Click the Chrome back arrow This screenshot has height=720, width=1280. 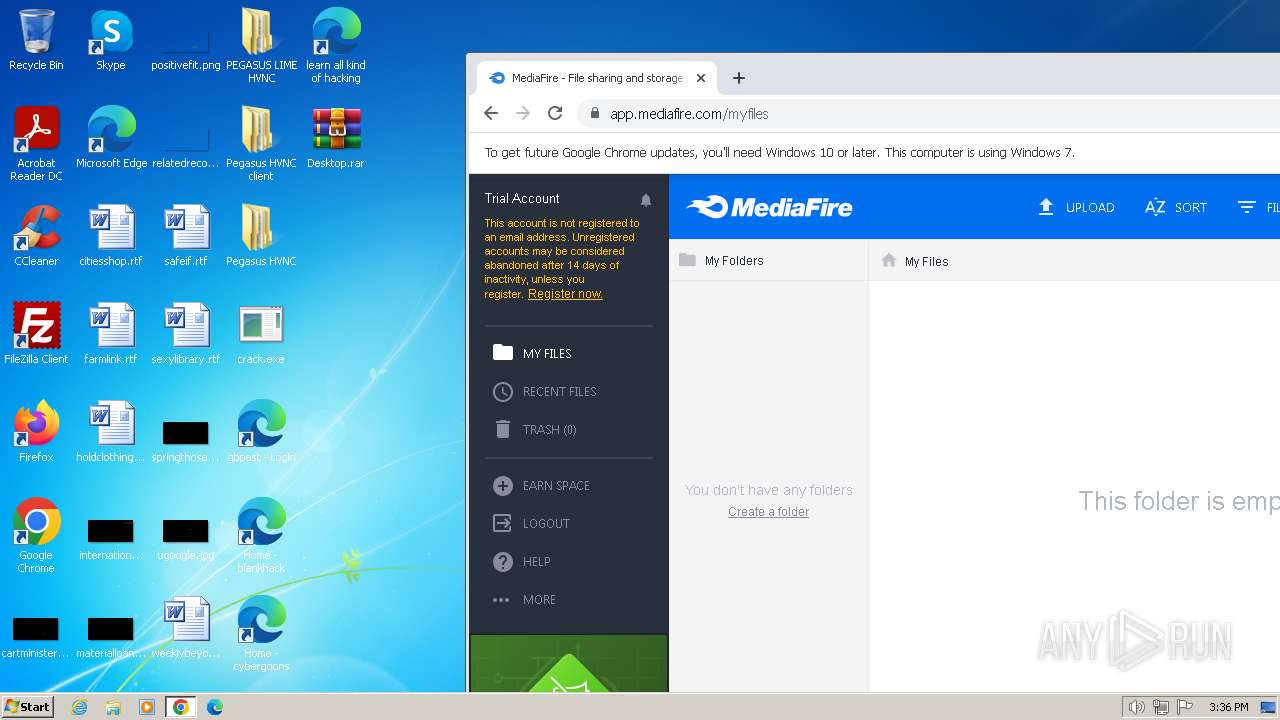pyautogui.click(x=491, y=113)
